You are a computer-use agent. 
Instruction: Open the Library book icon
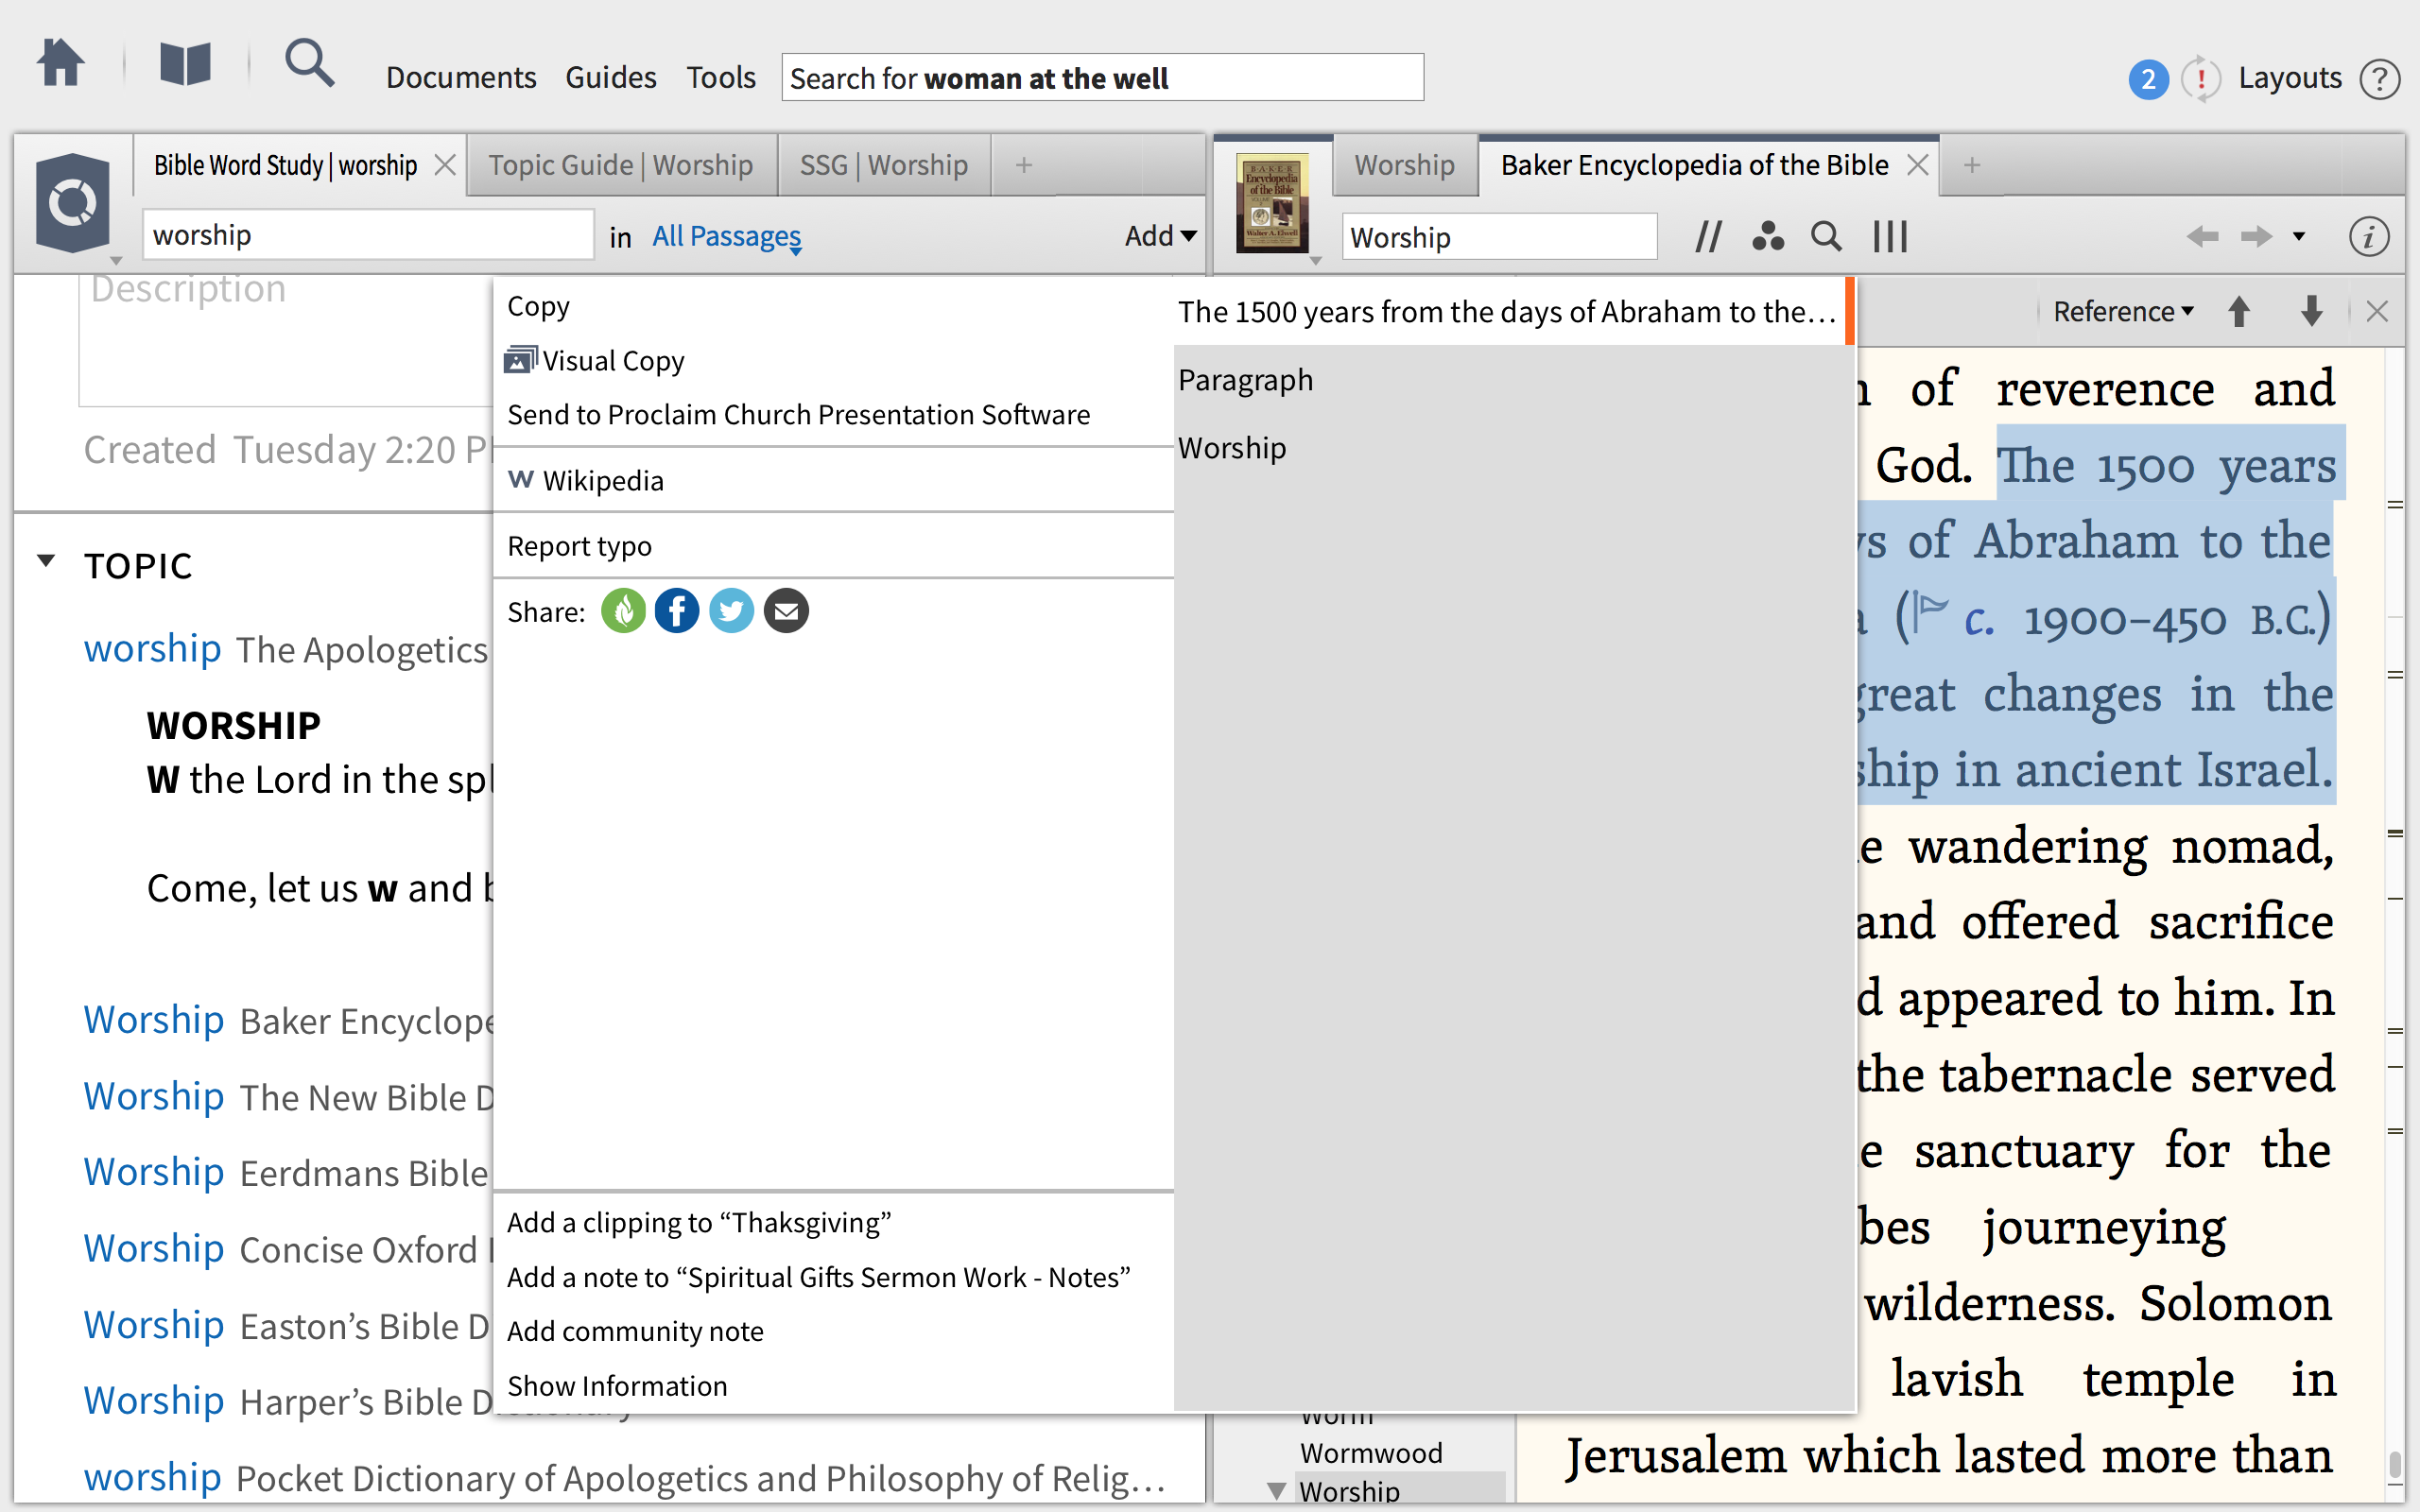(185, 64)
